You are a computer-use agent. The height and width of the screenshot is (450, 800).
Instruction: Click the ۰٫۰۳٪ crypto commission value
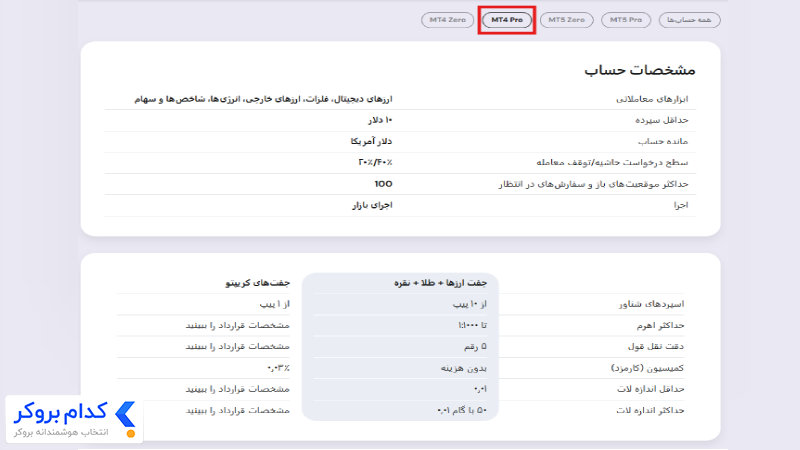[x=279, y=368]
